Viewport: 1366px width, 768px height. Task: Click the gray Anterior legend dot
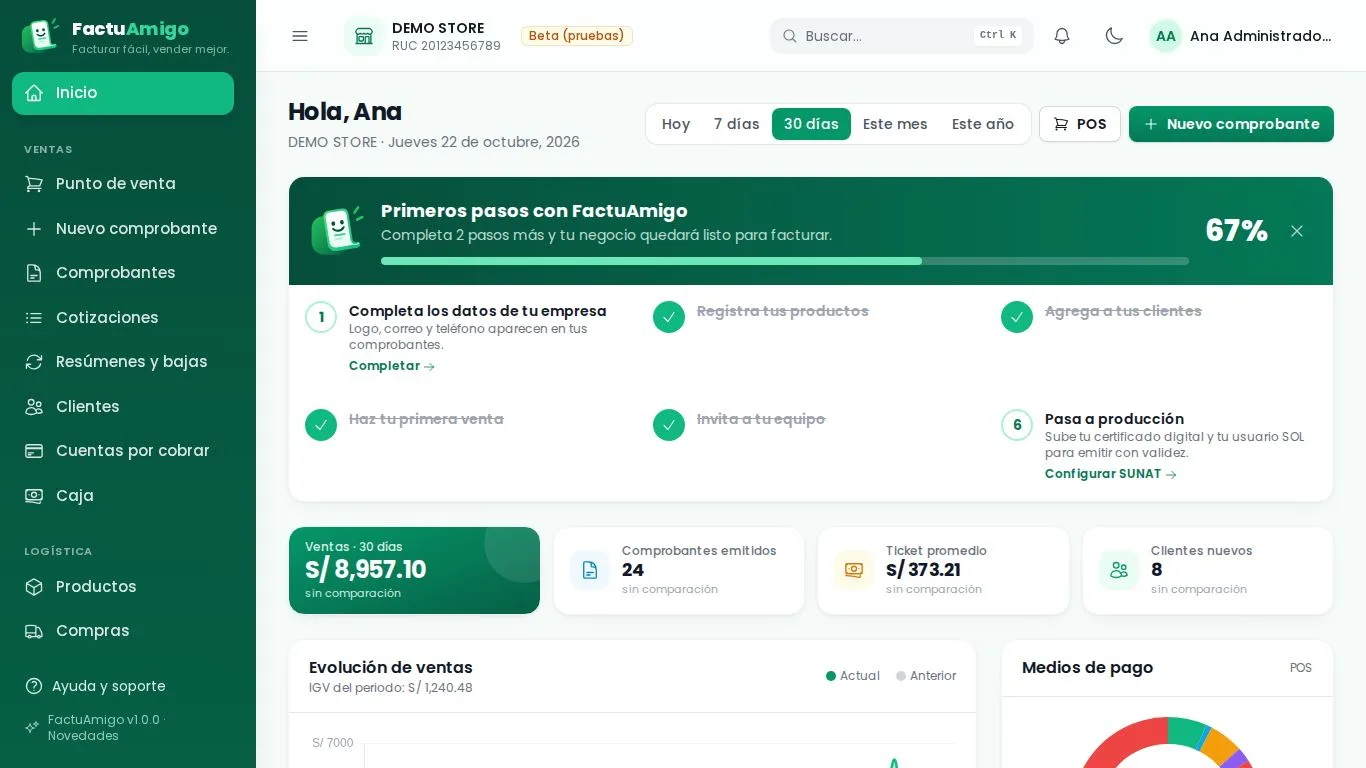click(901, 676)
